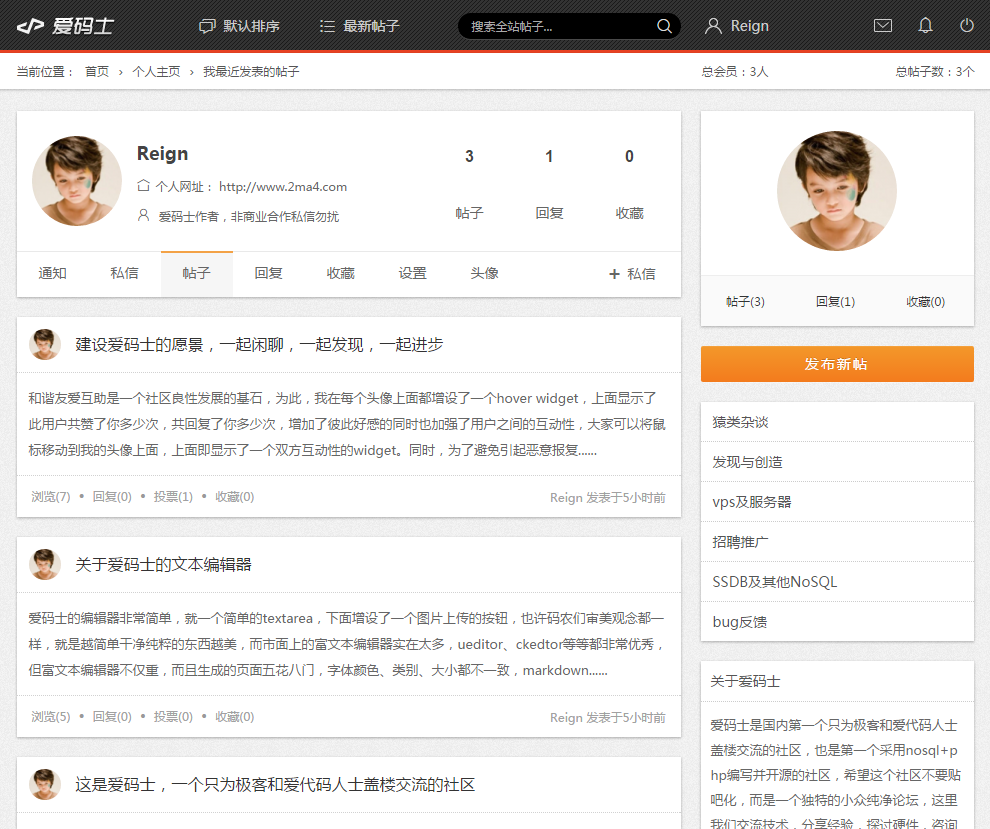Switch to the 回复 tab
The height and width of the screenshot is (829, 990).
(269, 274)
